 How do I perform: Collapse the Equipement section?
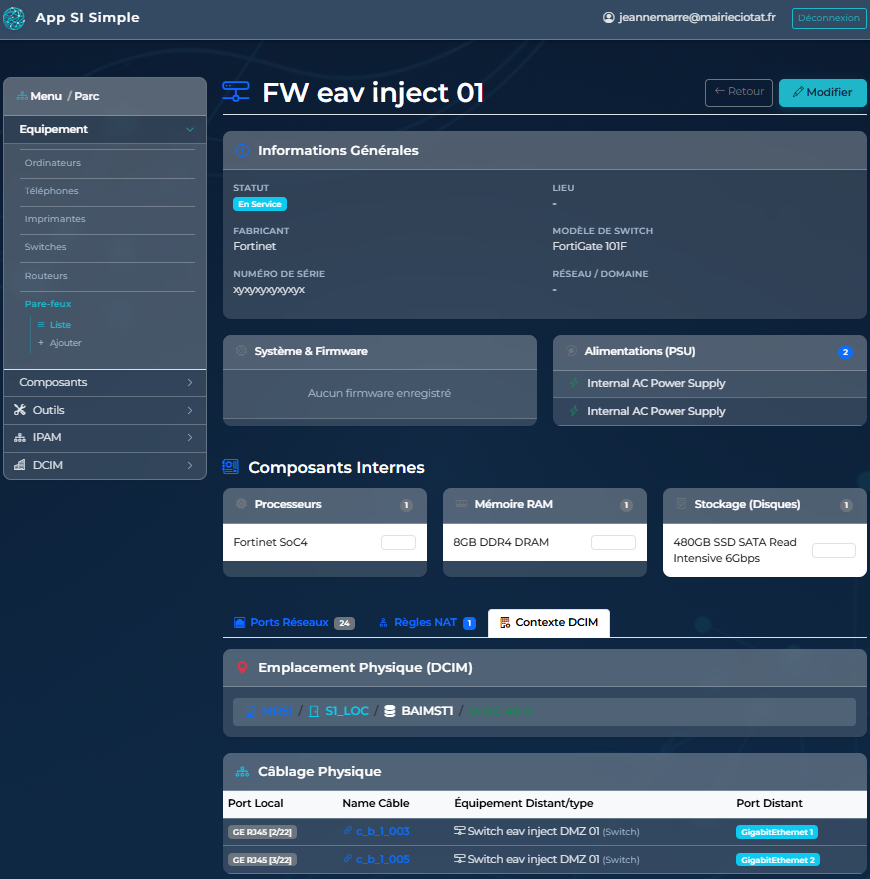click(105, 129)
